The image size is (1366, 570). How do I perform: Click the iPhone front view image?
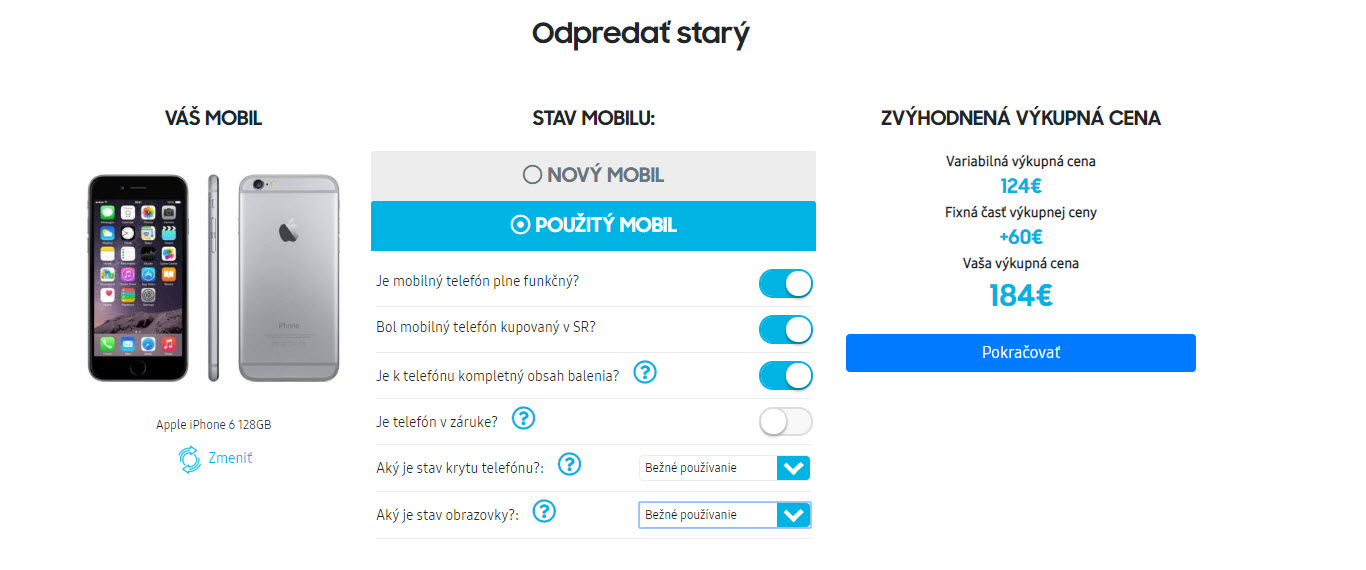coord(138,278)
